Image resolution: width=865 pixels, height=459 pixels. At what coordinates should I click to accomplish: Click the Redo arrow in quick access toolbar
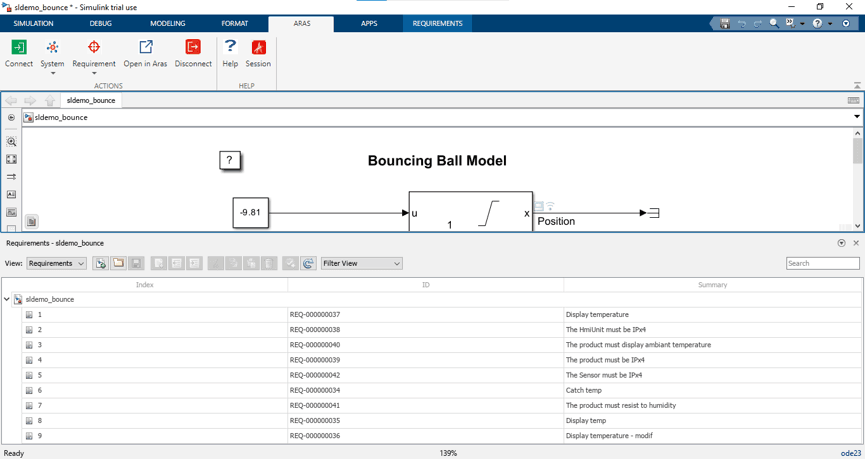(x=758, y=23)
